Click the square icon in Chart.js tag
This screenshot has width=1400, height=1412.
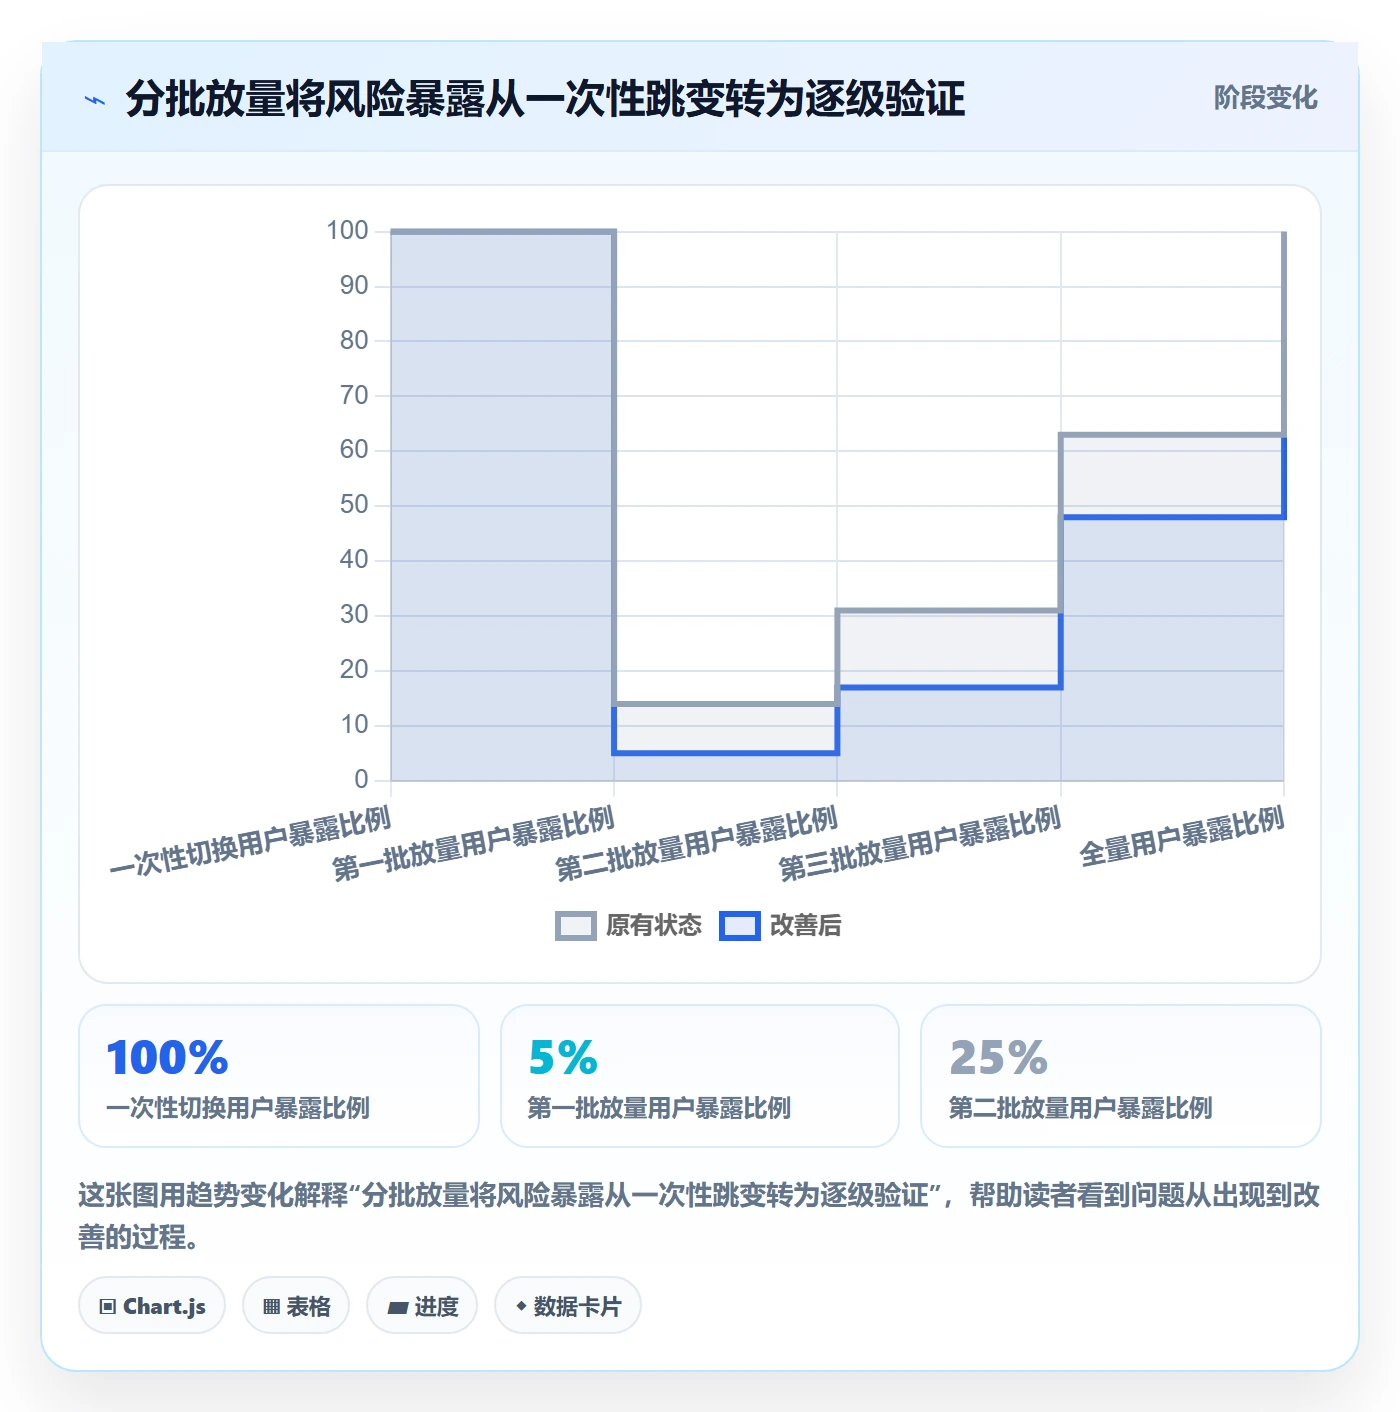click(x=108, y=1306)
